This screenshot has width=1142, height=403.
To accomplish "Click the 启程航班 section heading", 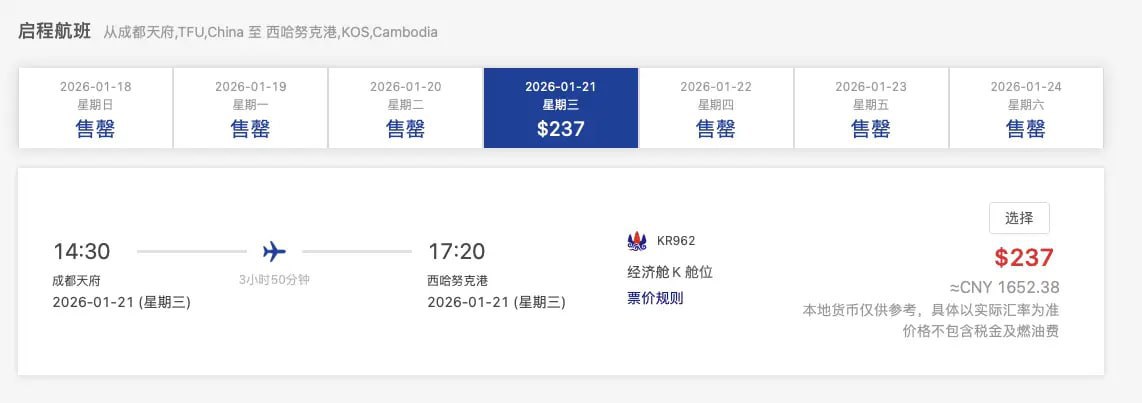I will (x=55, y=31).
